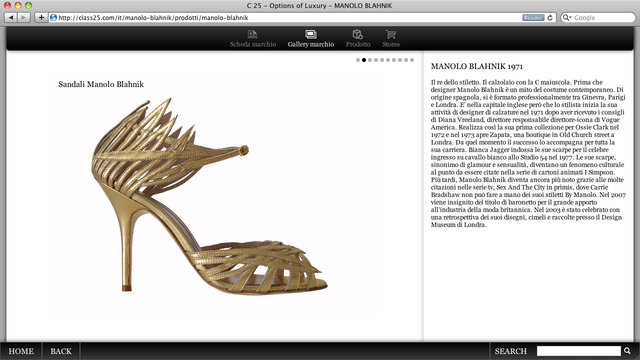Open the Prodotto box icon
640x360 pixels.
point(358,34)
